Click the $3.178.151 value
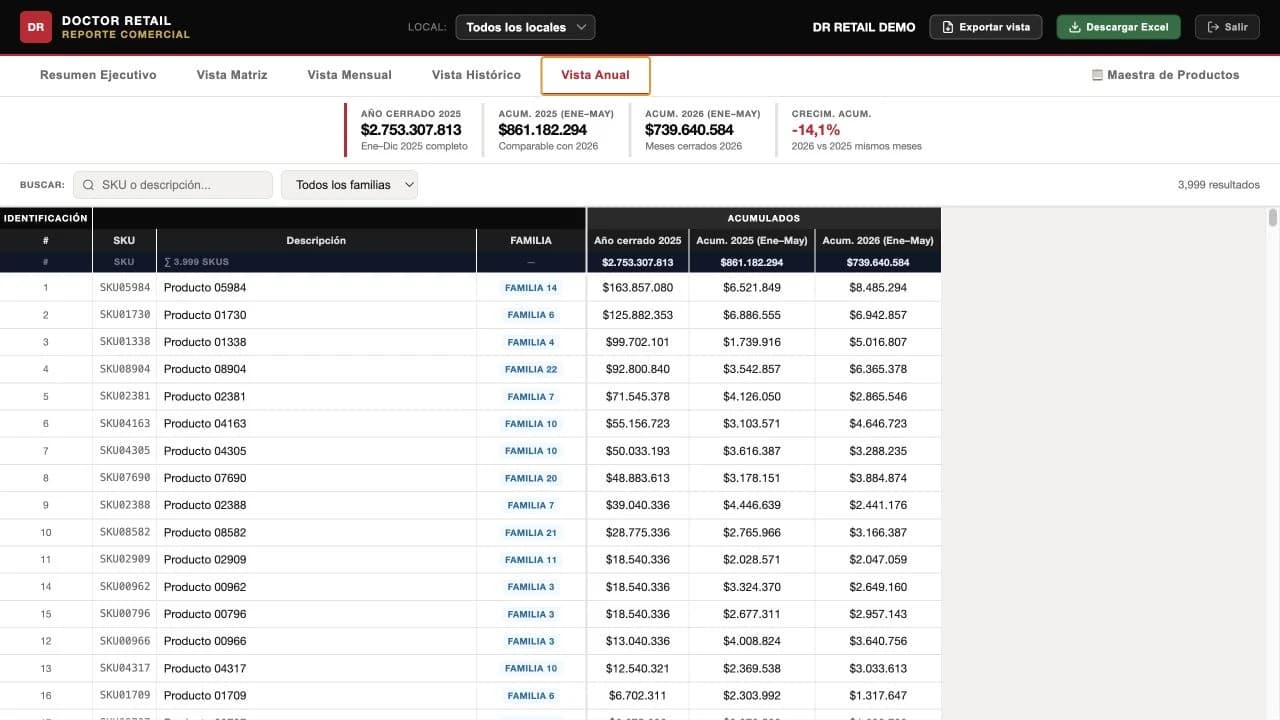The image size is (1280, 720). pyautogui.click(x=752, y=478)
